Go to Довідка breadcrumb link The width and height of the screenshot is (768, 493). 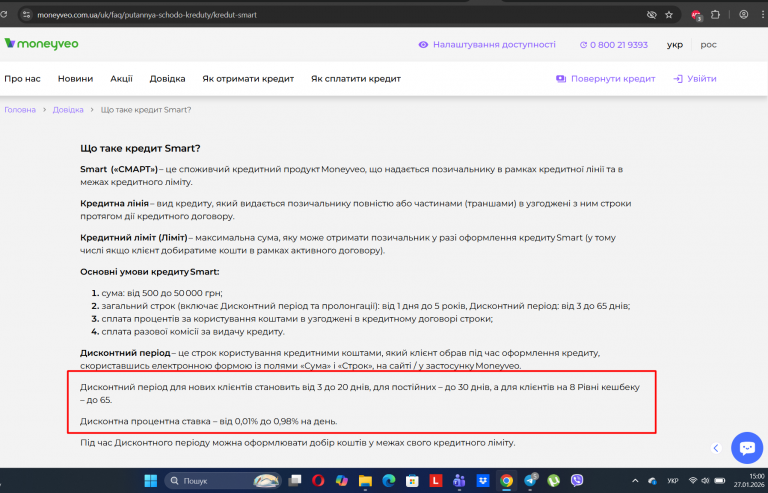68,110
